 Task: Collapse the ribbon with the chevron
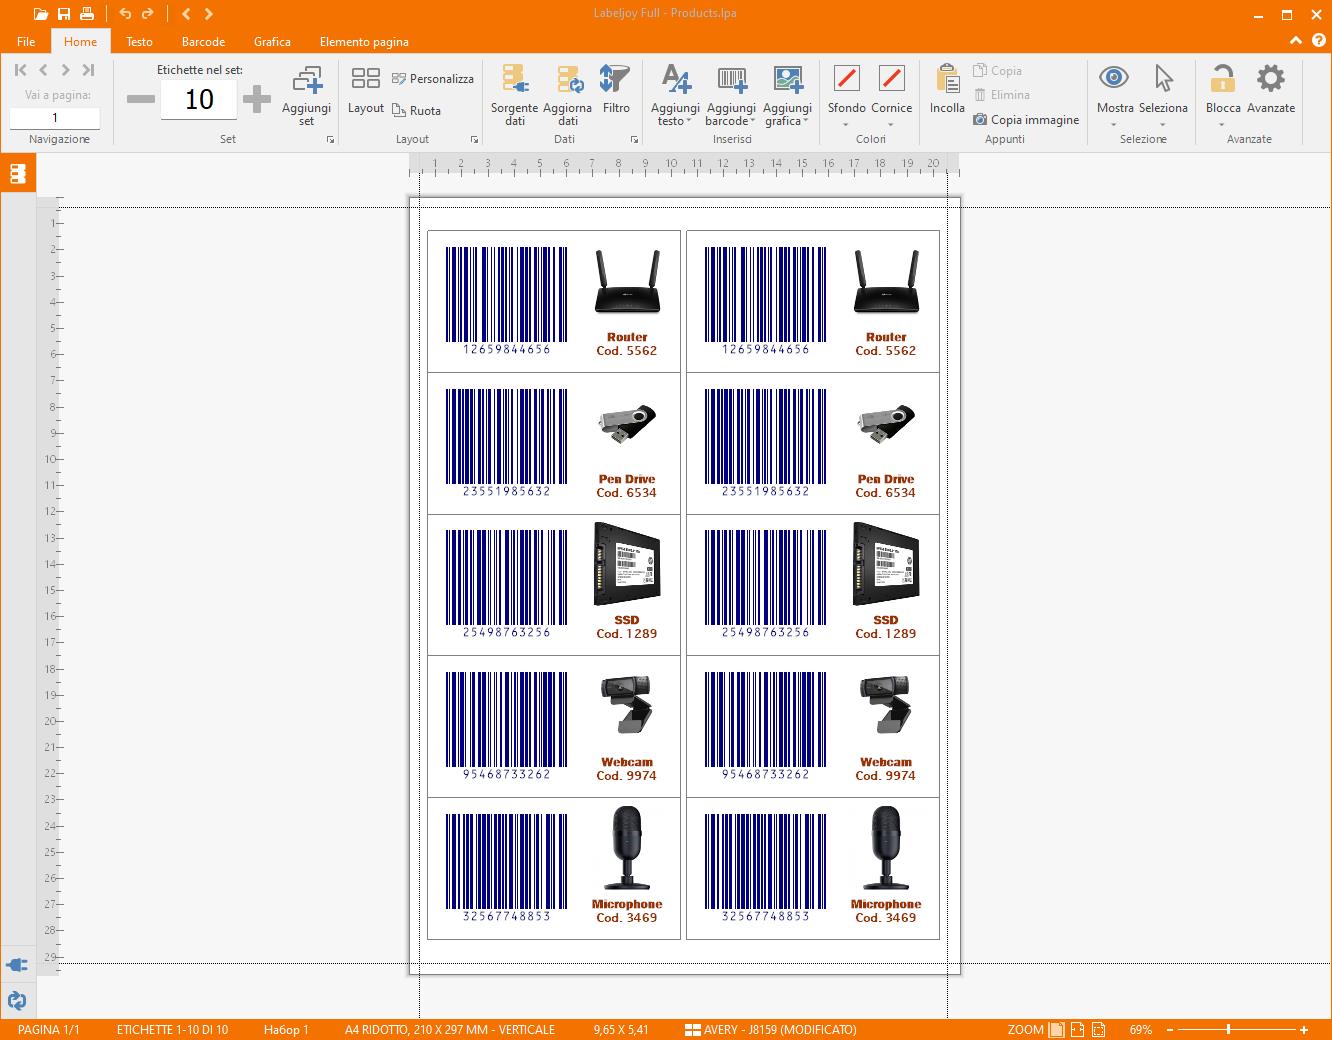click(1295, 41)
